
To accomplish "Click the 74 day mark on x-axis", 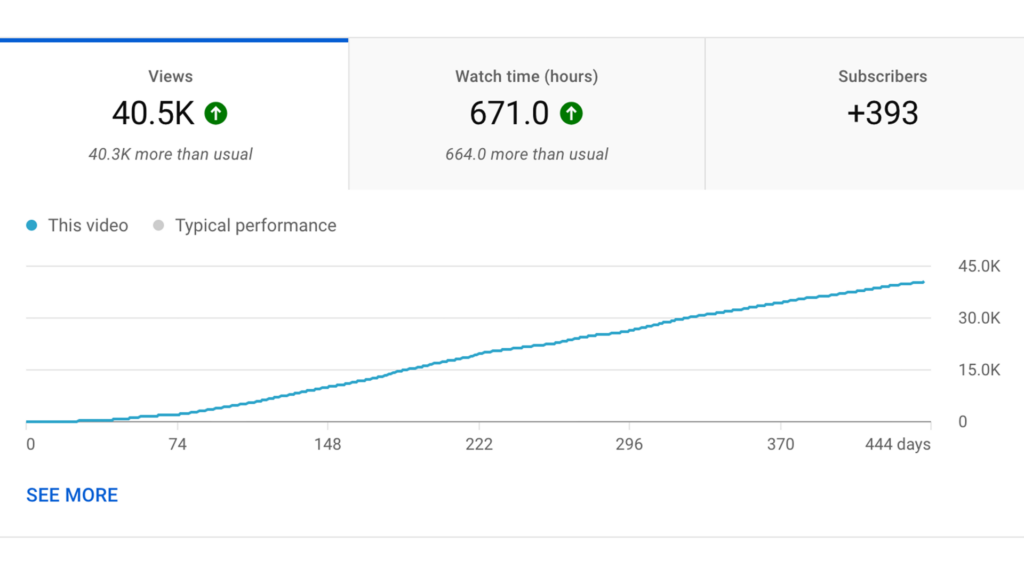I will (x=177, y=444).
